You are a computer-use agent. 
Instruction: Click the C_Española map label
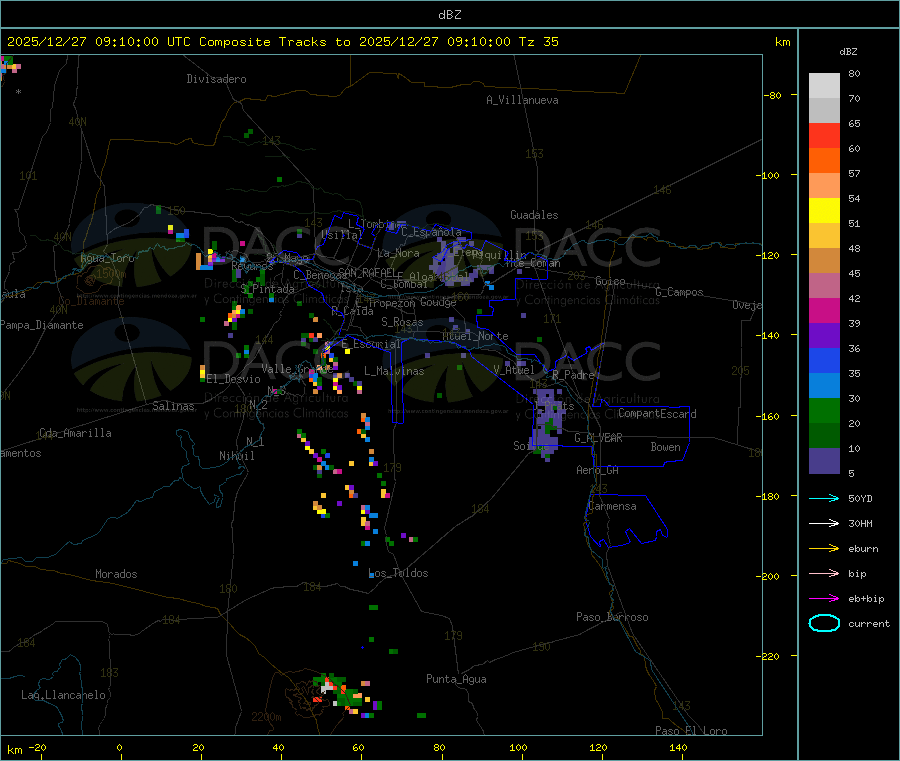(x=431, y=232)
